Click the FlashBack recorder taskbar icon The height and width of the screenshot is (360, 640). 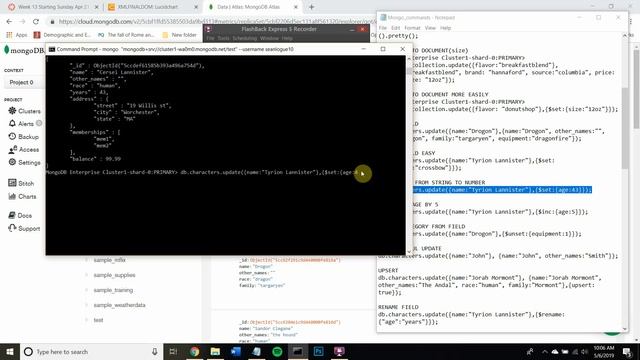(x=339, y=351)
